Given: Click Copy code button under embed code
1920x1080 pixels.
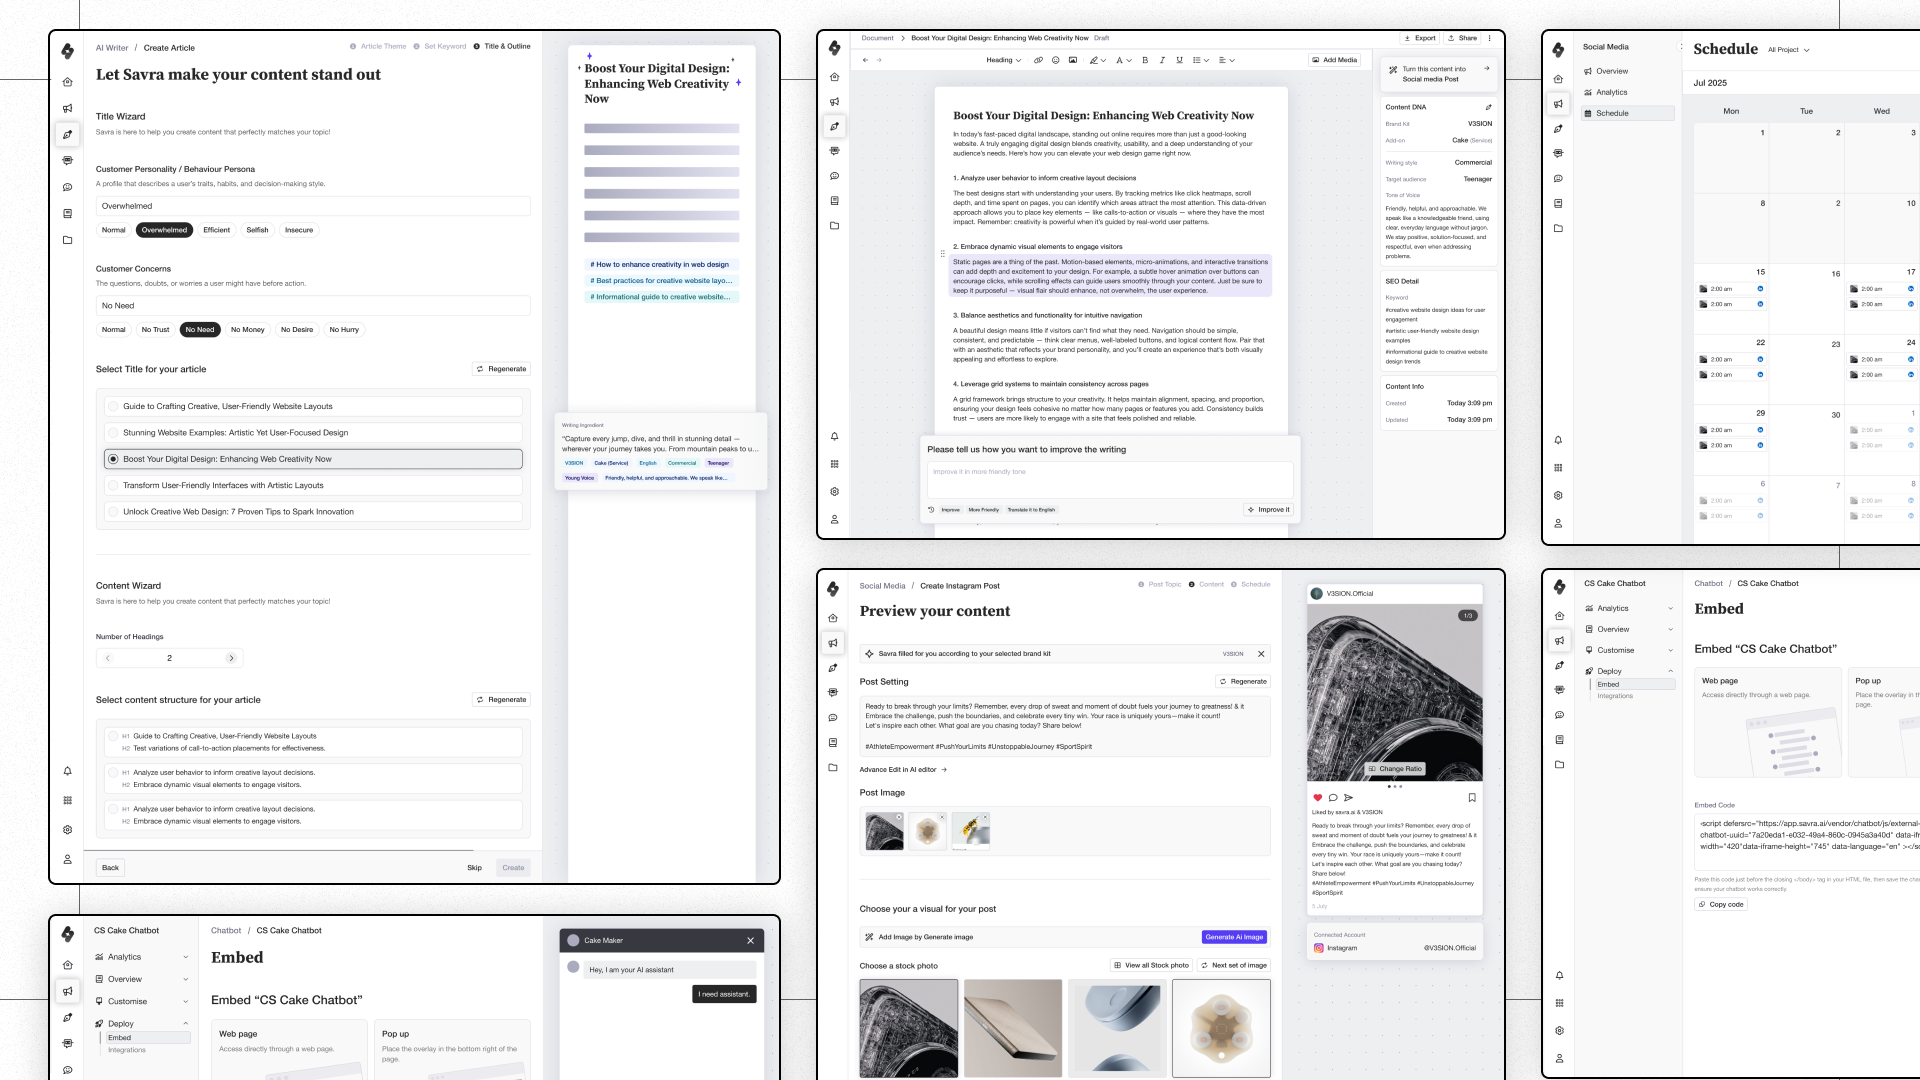Looking at the screenshot, I should pos(1721,904).
